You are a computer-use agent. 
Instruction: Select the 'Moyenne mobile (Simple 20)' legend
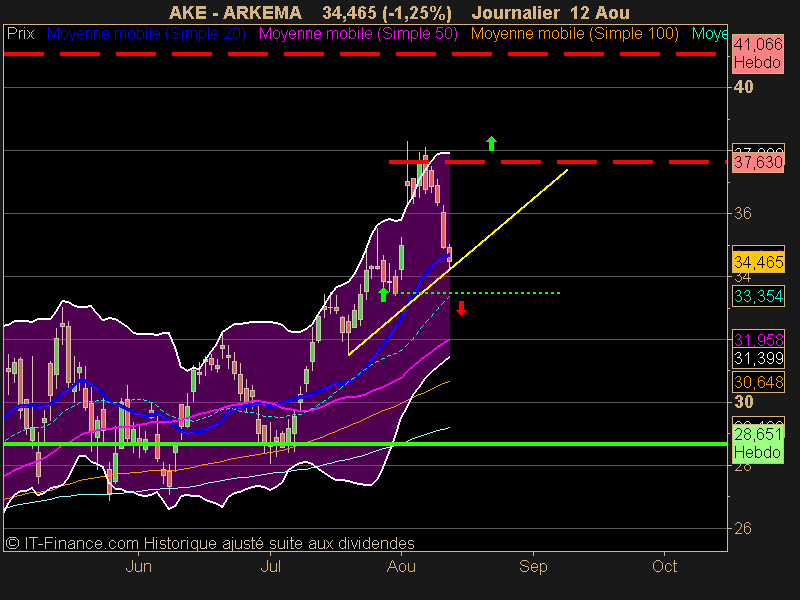click(x=146, y=34)
